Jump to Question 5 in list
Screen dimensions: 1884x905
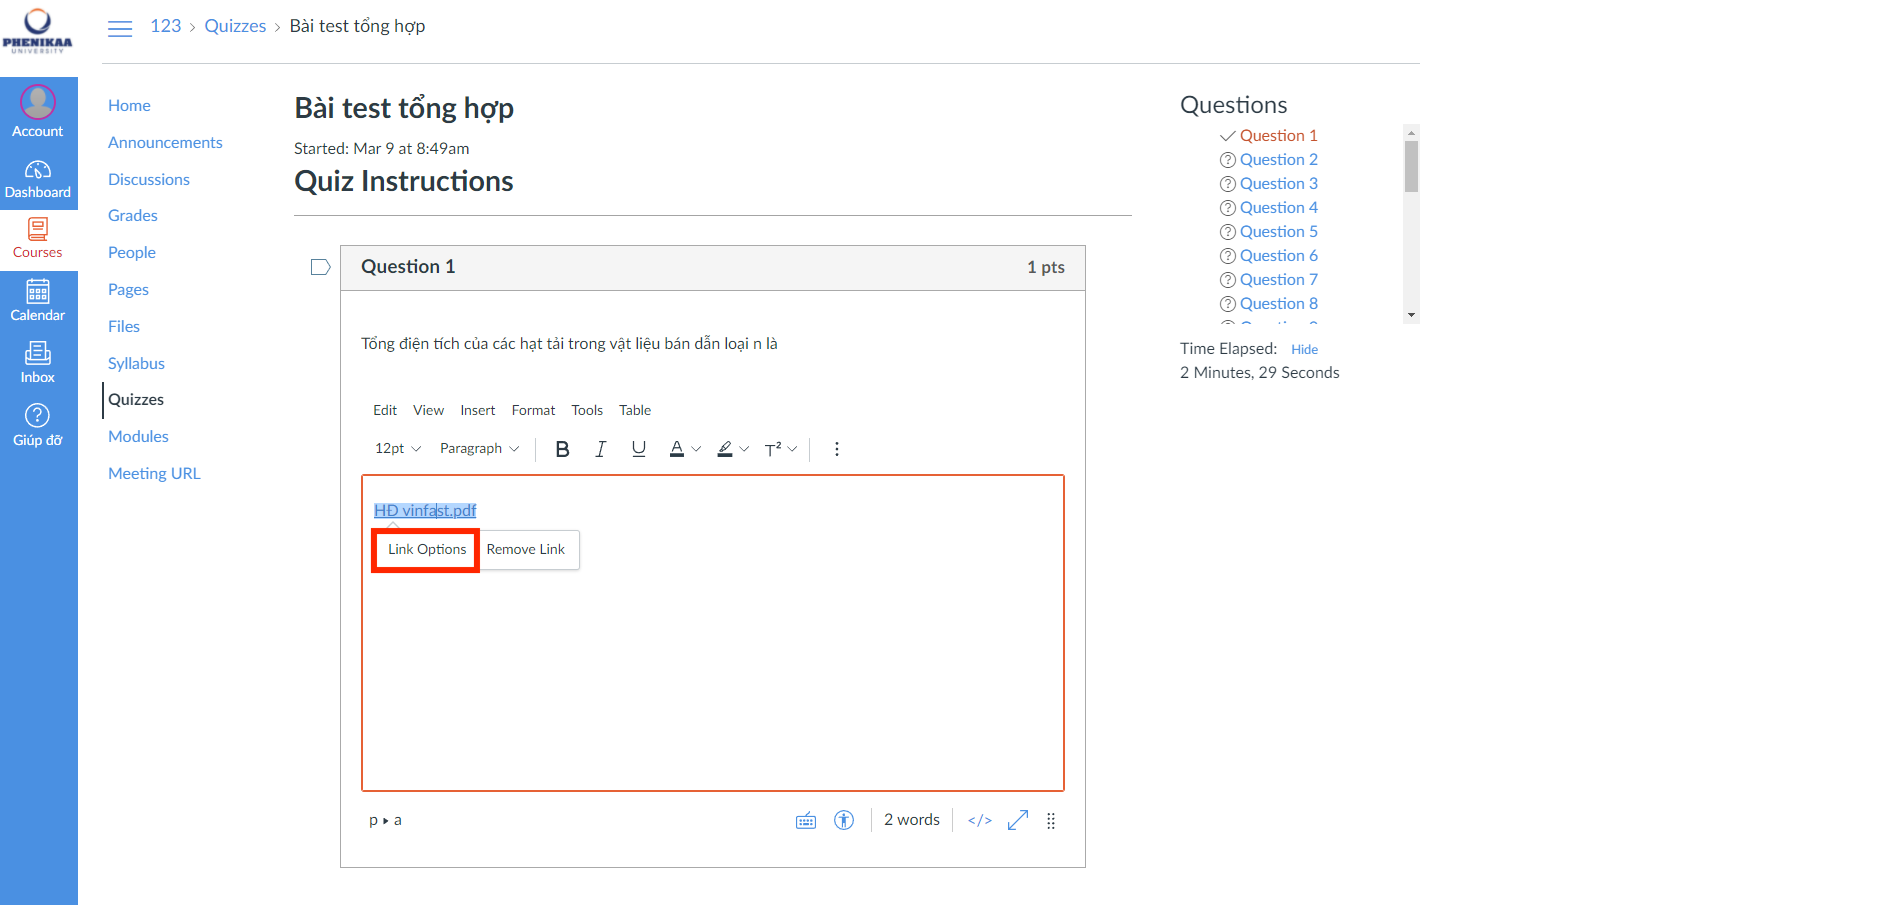point(1278,232)
